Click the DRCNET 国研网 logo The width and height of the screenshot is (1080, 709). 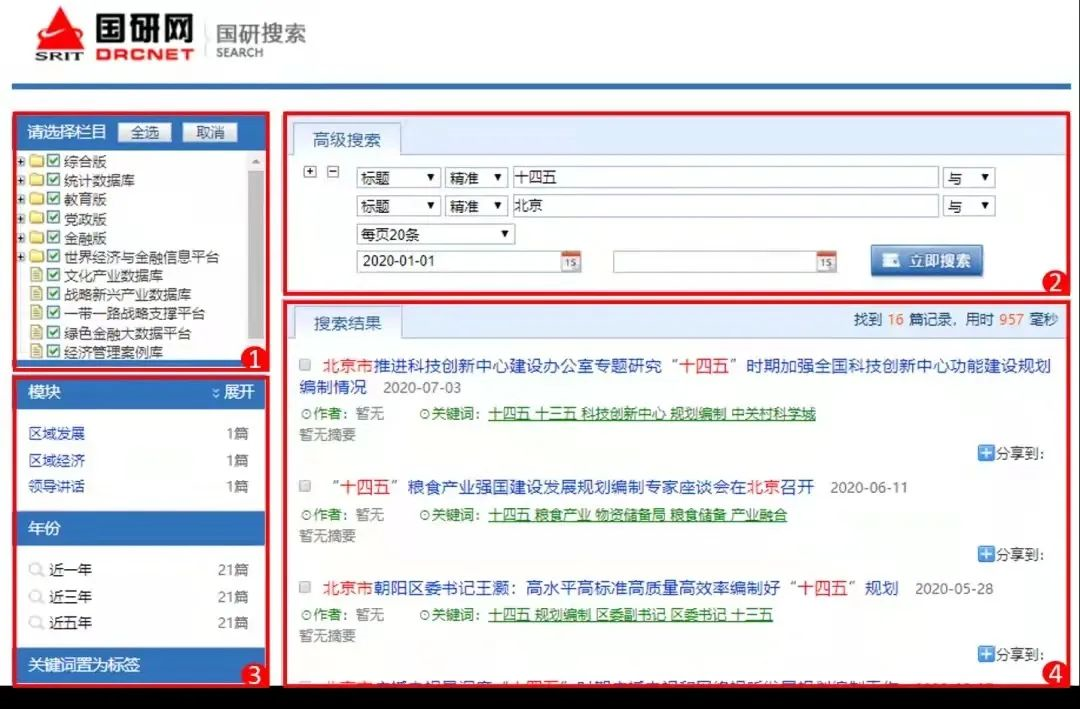click(115, 36)
